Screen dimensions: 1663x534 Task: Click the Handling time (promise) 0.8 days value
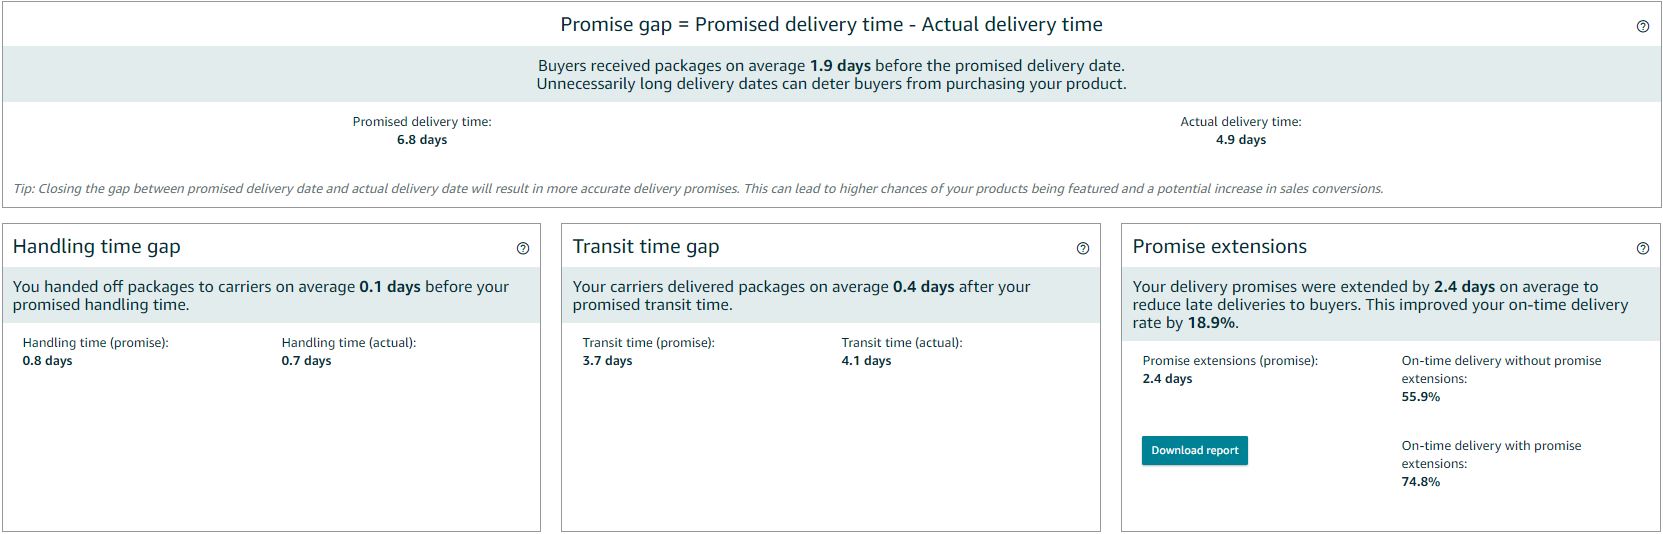[47, 361]
